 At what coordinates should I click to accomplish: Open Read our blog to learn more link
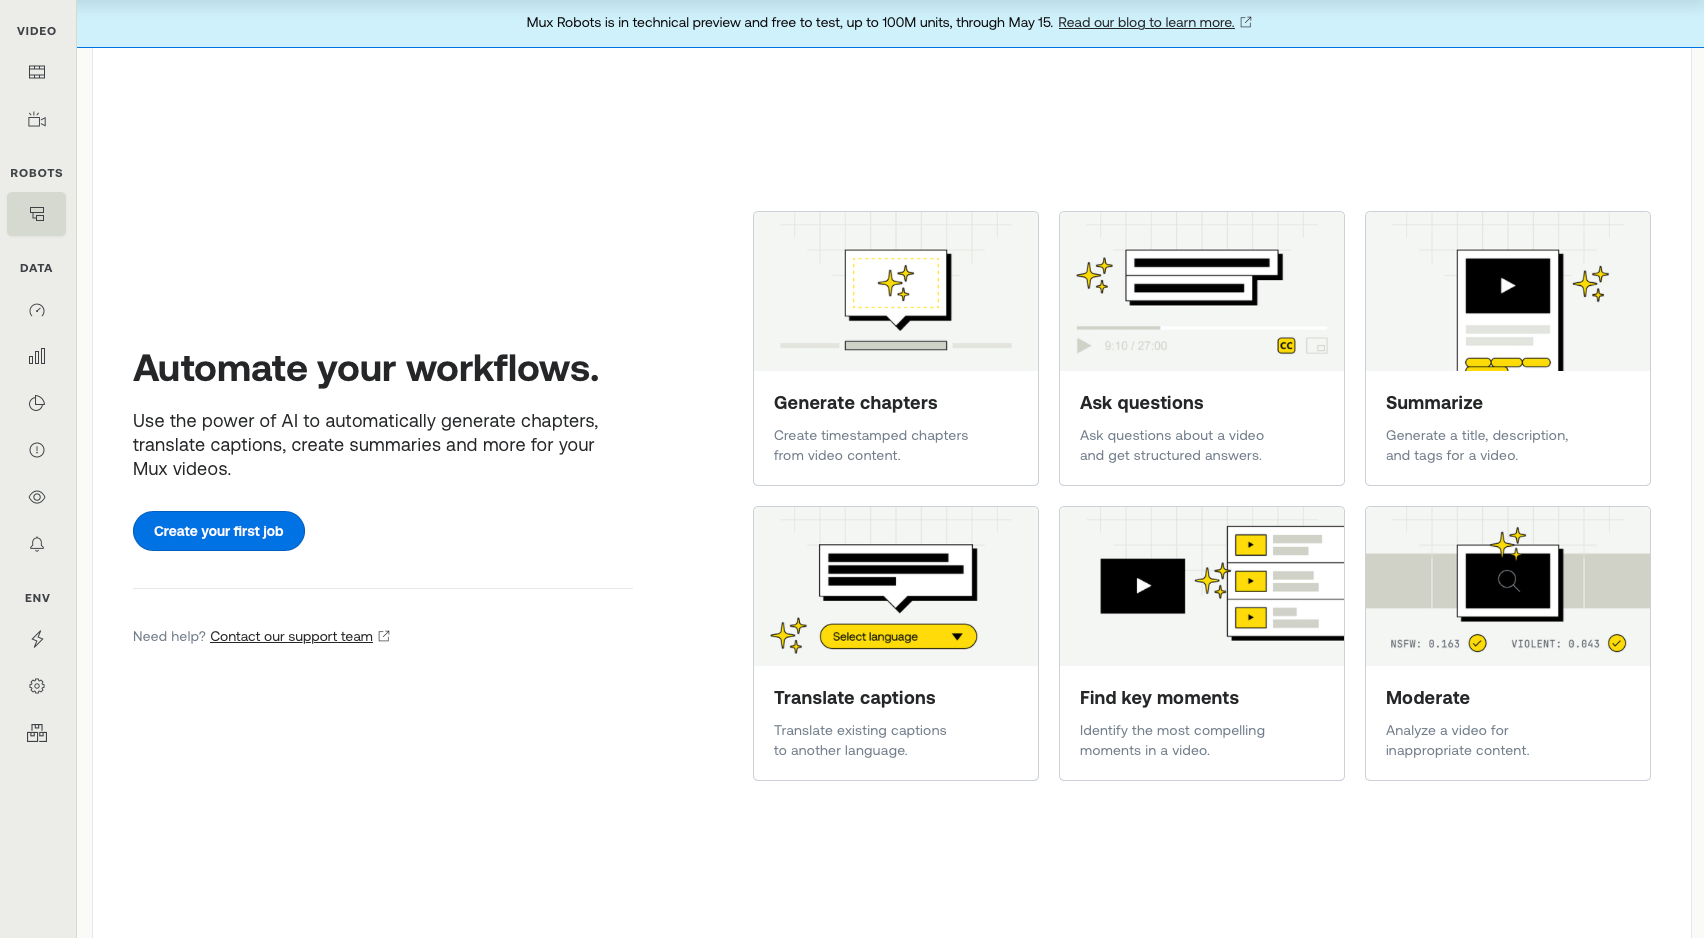pos(1146,22)
